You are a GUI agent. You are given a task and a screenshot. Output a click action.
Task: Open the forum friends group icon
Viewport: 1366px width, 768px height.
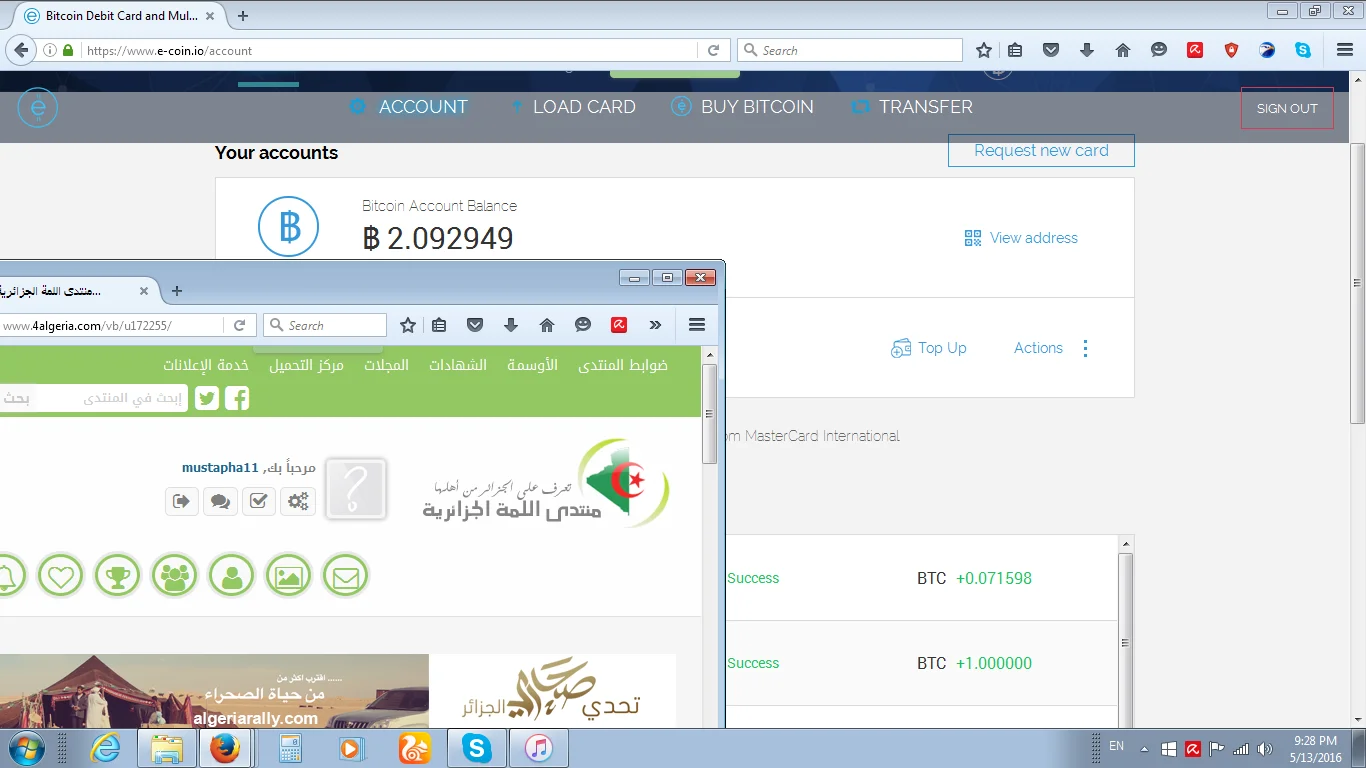click(x=175, y=576)
